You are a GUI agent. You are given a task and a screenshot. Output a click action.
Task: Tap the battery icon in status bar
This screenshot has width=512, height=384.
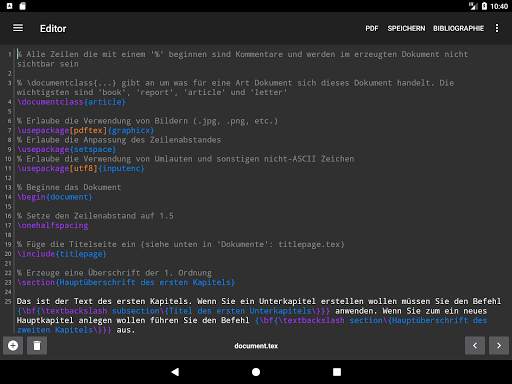click(484, 6)
